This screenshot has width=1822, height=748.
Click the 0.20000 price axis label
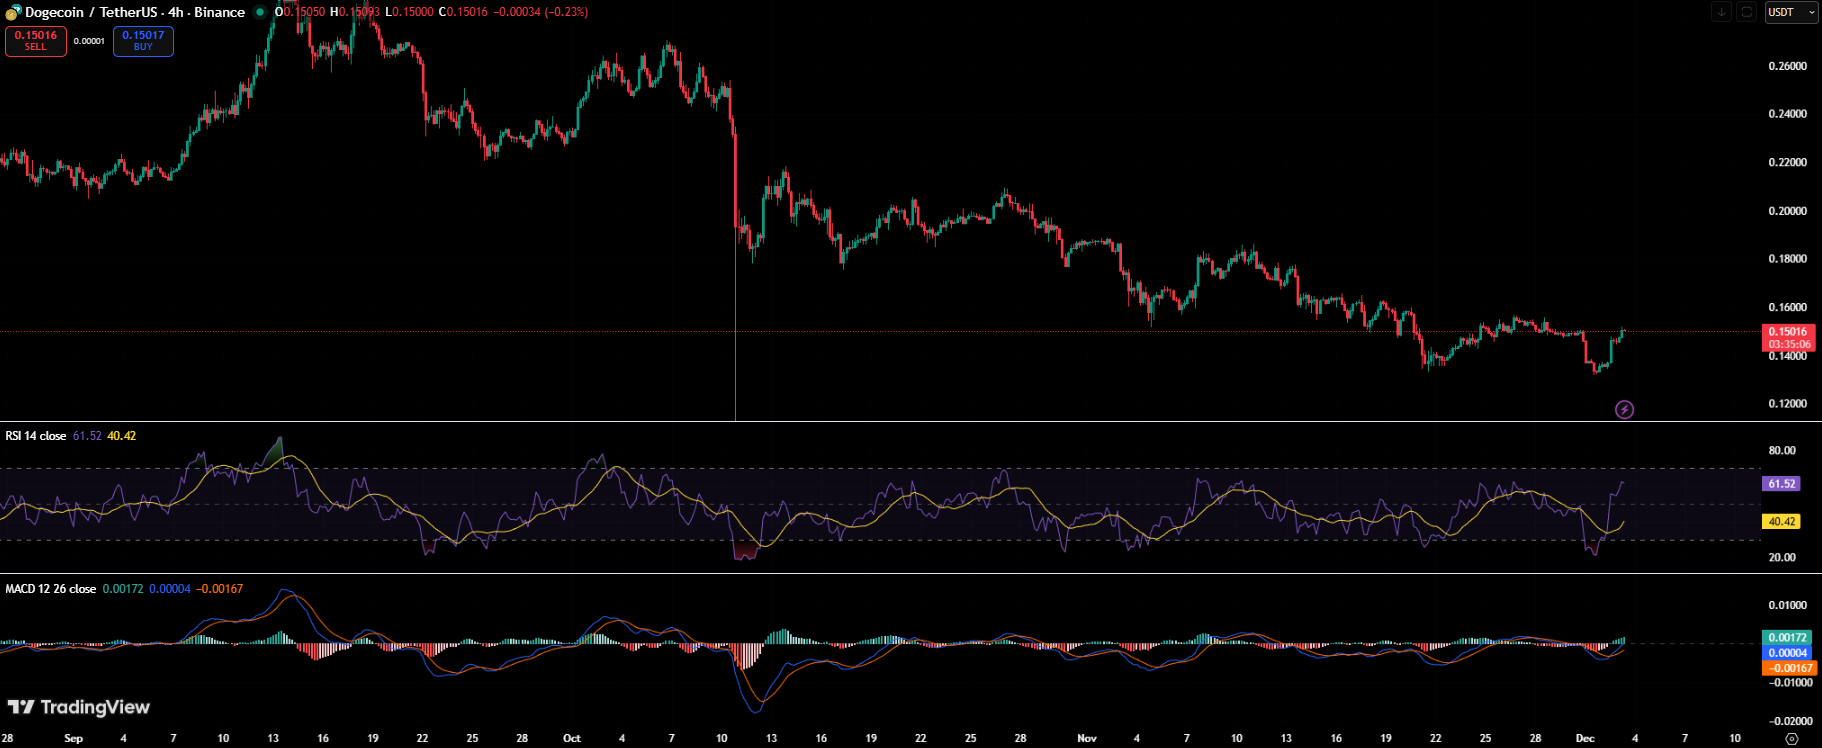(1788, 211)
